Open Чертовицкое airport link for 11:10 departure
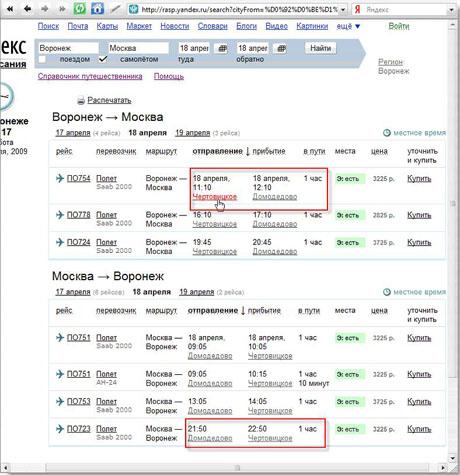The width and height of the screenshot is (460, 475). pyautogui.click(x=215, y=197)
